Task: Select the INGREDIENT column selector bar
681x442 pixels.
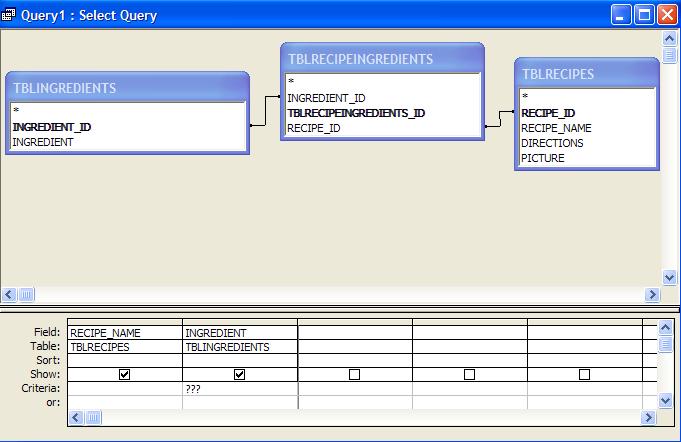Action: click(x=240, y=322)
